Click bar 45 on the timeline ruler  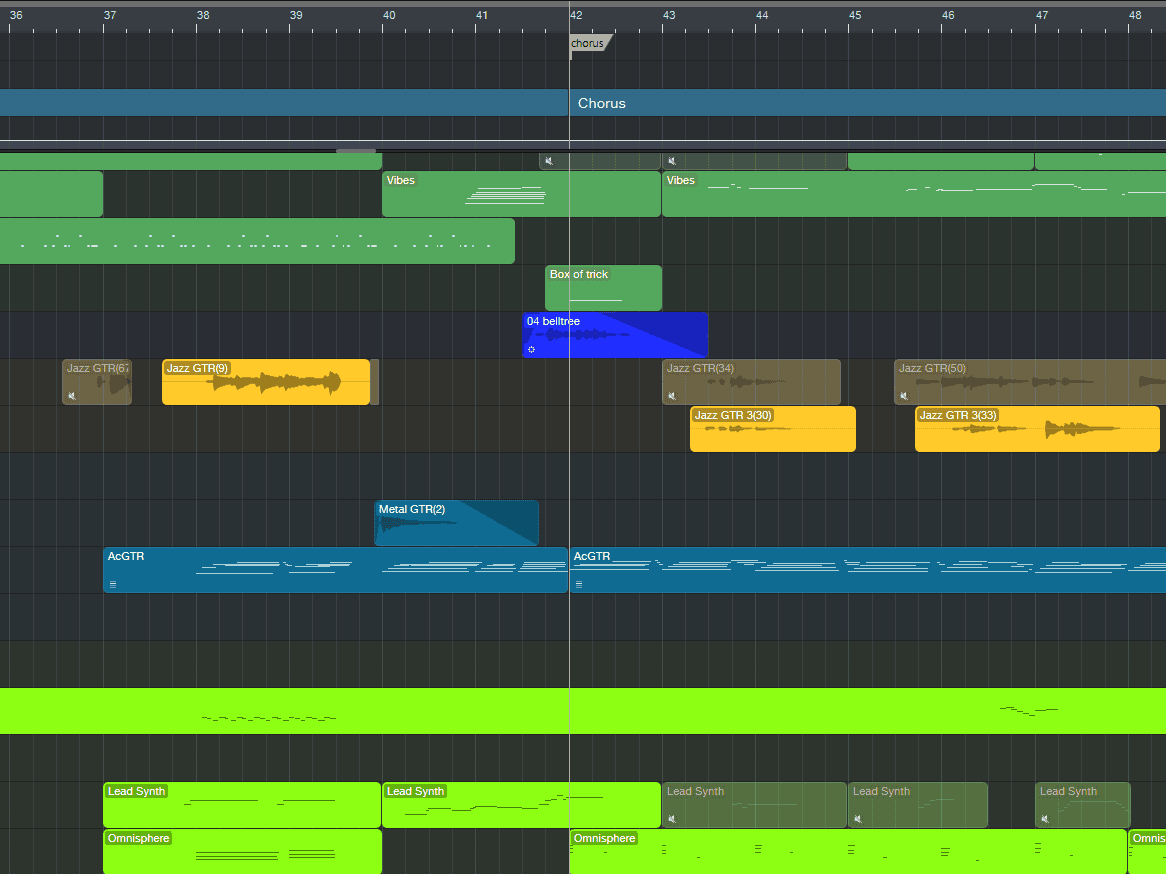click(x=855, y=16)
